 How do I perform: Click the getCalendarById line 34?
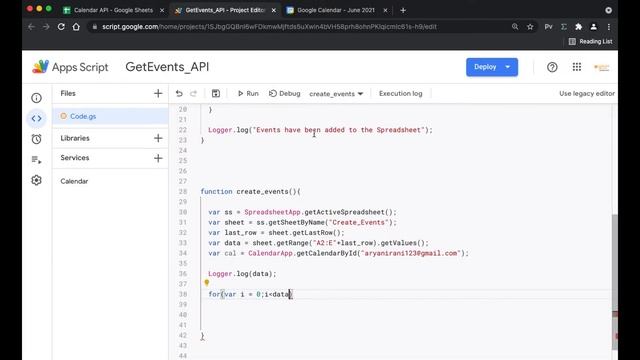(338, 253)
